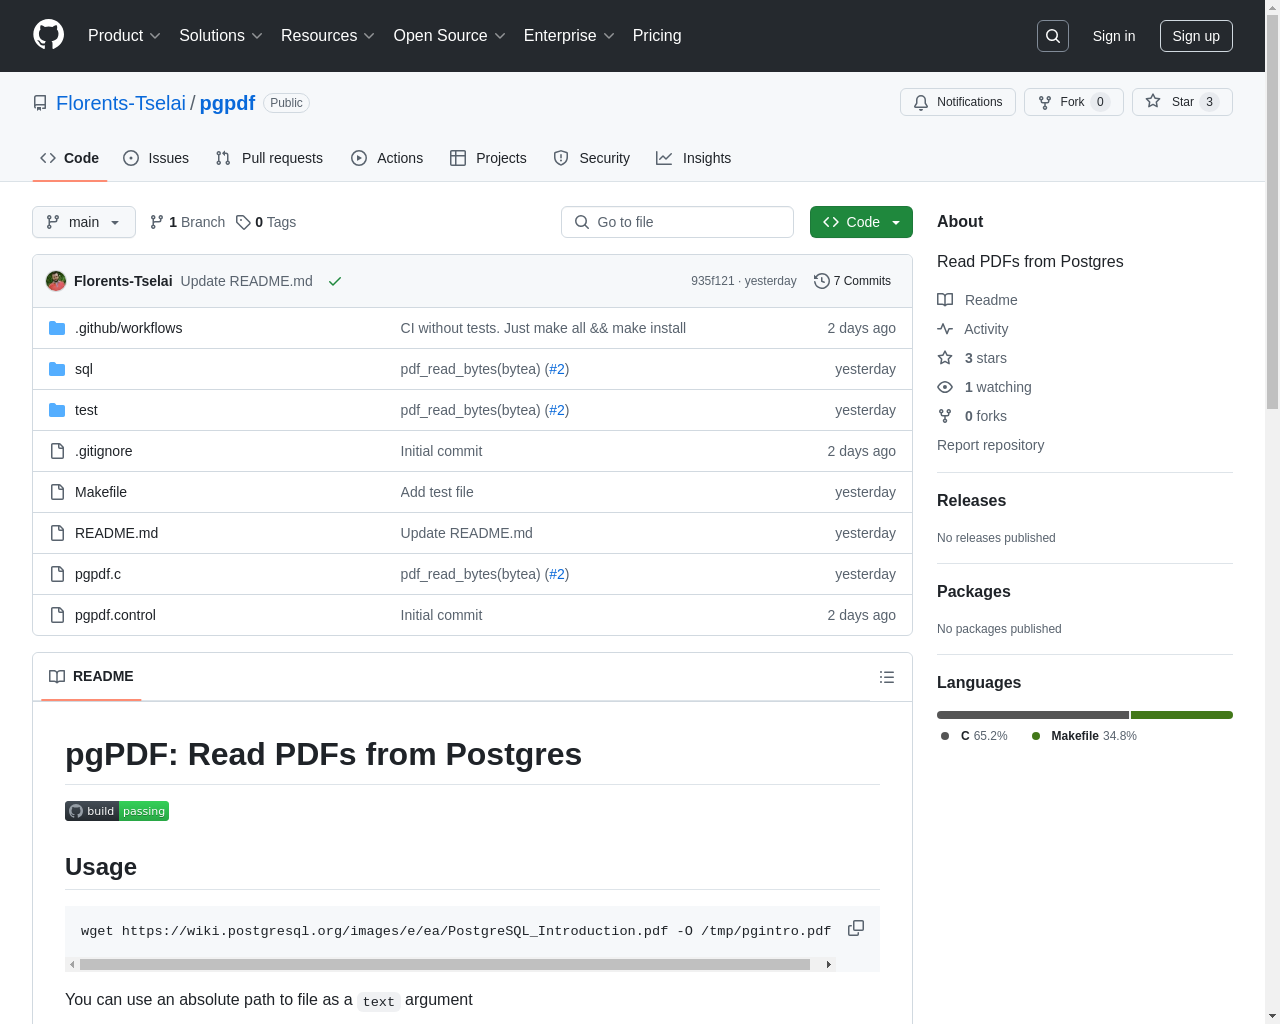
Task: Expand the Solutions menu
Action: pos(221,36)
